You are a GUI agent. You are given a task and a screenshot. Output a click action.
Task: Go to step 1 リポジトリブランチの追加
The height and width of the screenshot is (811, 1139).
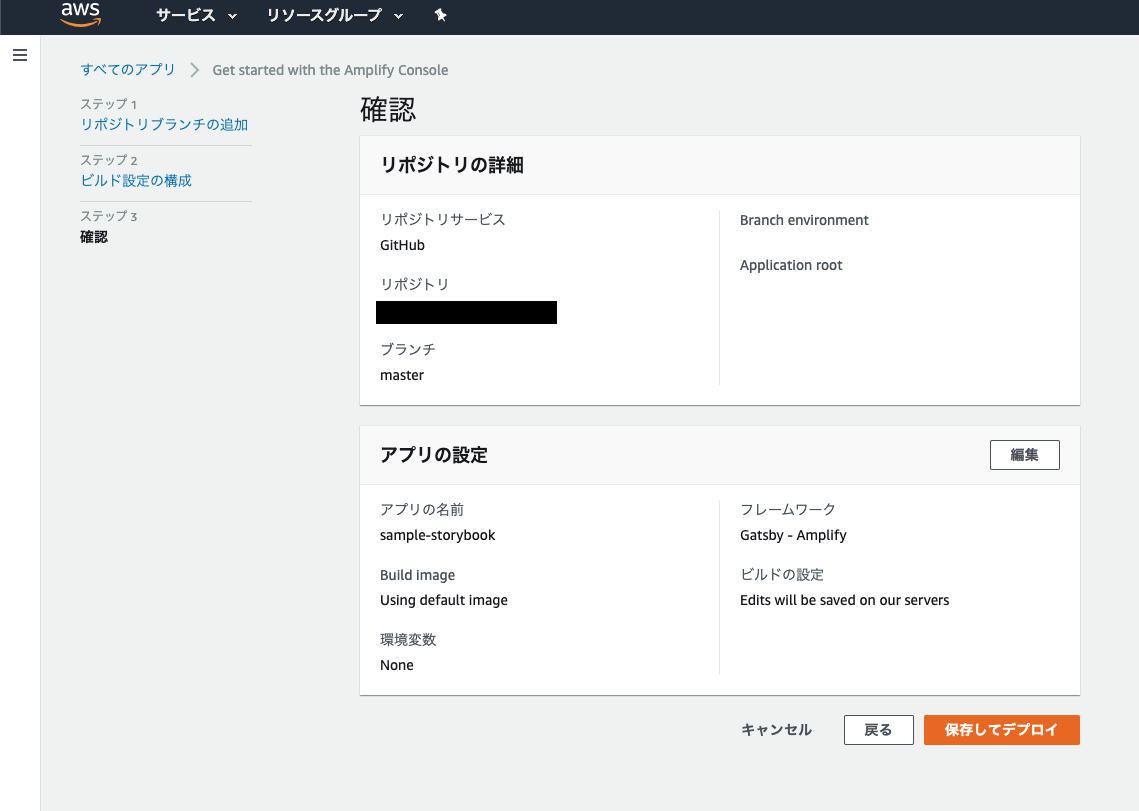point(164,124)
